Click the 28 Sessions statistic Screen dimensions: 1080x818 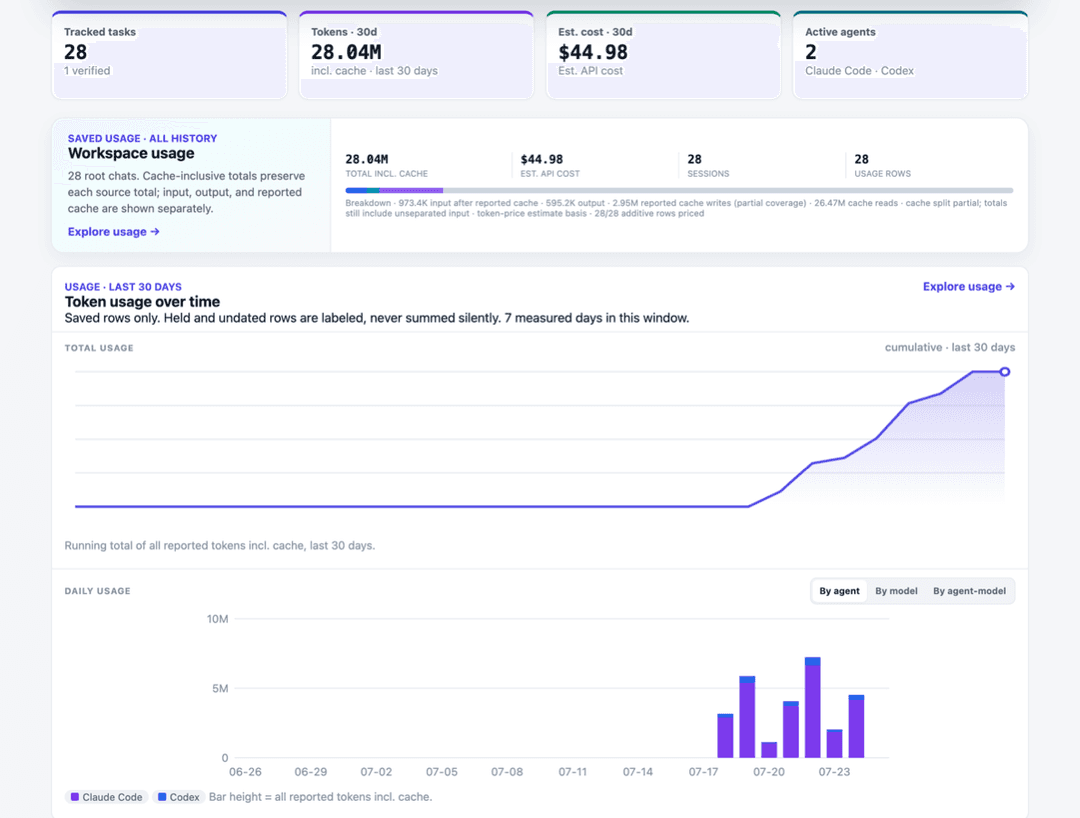click(708, 165)
